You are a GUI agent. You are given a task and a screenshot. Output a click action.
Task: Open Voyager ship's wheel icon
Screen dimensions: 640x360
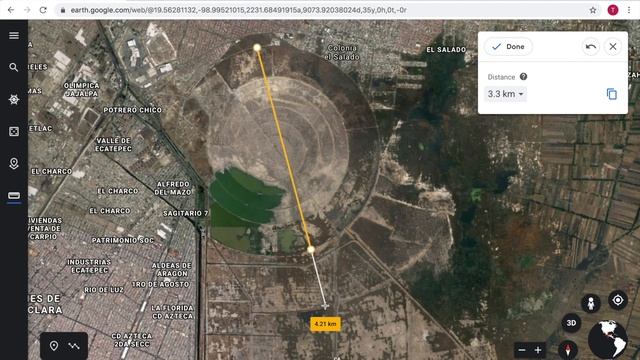tap(14, 99)
